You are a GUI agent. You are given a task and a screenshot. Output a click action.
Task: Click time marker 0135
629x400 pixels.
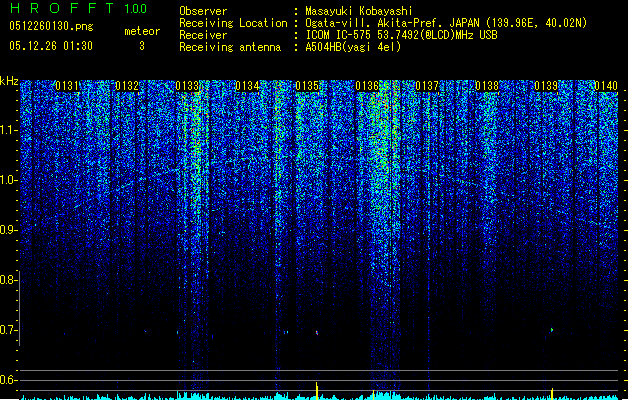pyautogui.click(x=307, y=86)
